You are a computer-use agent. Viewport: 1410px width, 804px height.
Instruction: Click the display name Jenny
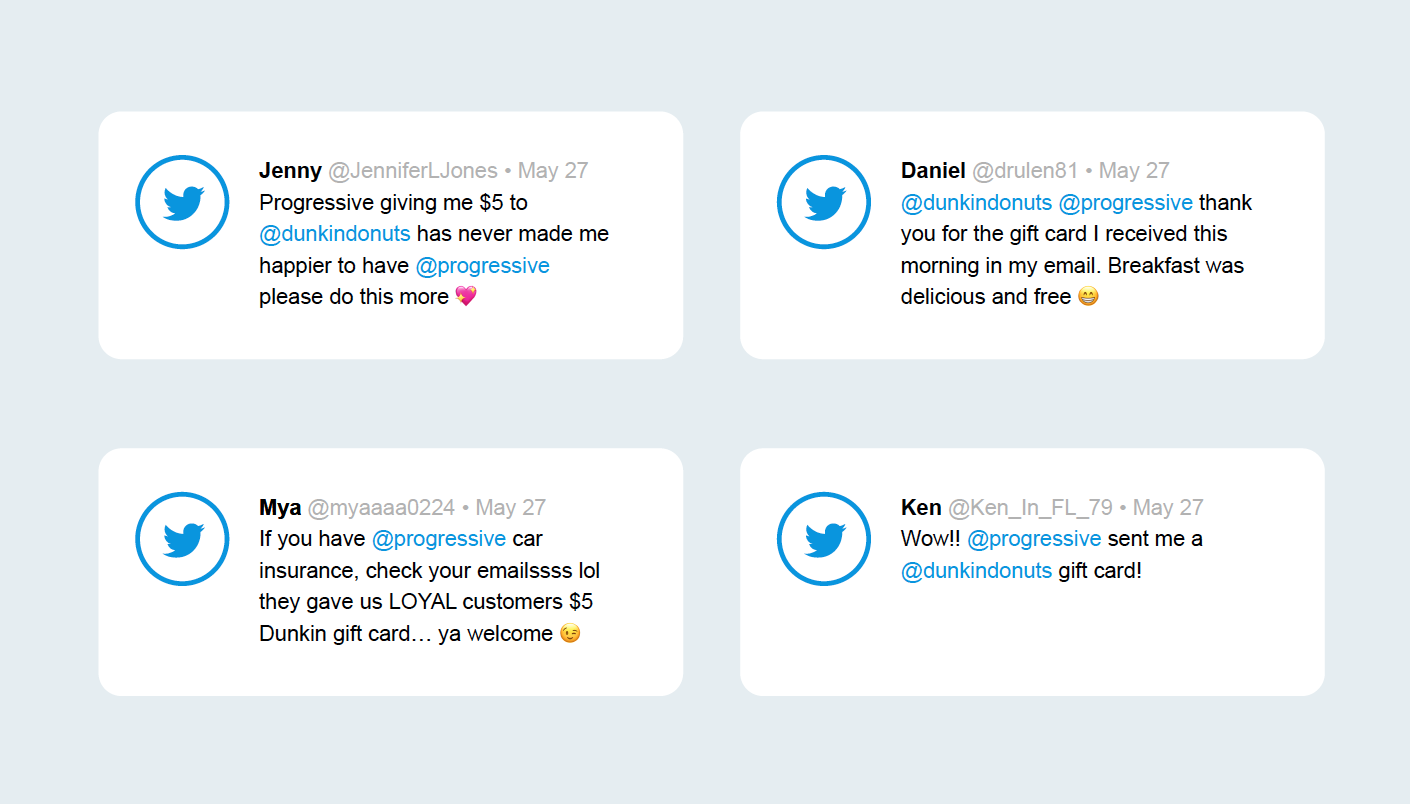click(290, 171)
